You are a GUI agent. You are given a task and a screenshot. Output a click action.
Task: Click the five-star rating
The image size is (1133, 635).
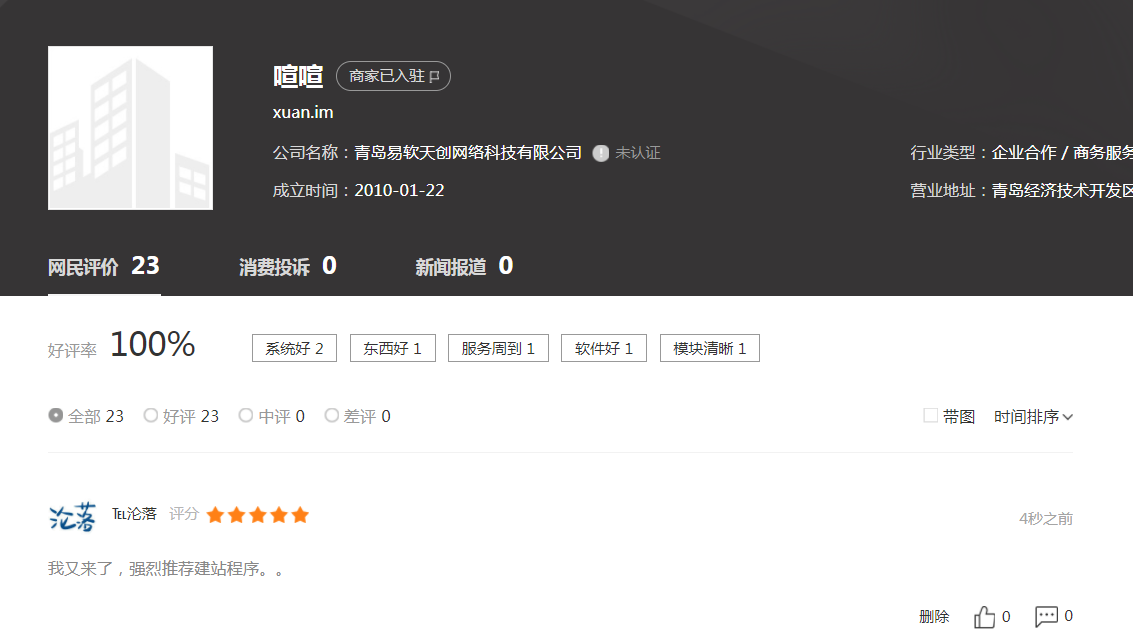pyautogui.click(x=258, y=515)
